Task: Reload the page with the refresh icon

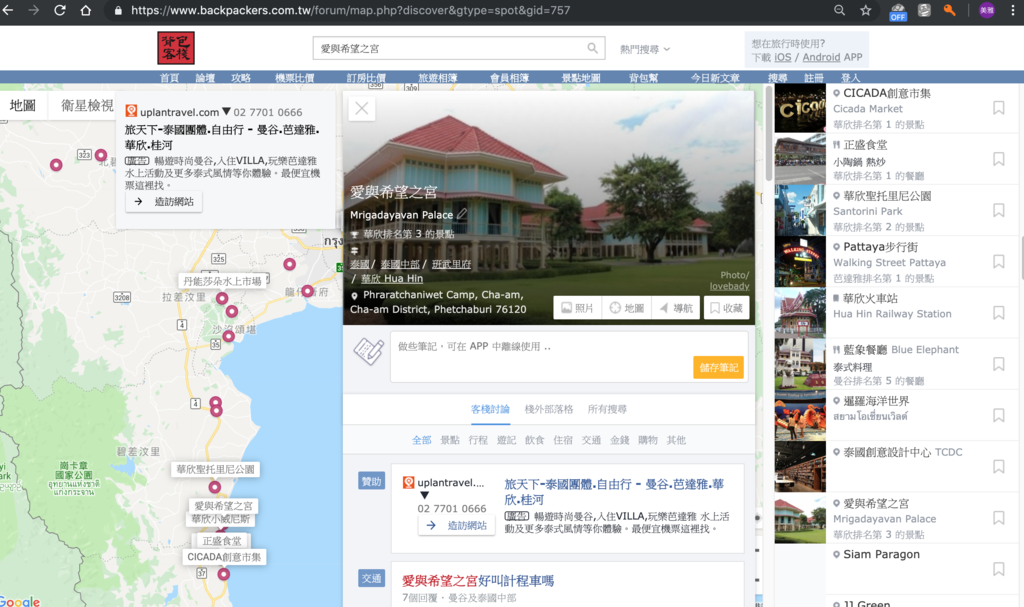Action: pyautogui.click(x=59, y=10)
